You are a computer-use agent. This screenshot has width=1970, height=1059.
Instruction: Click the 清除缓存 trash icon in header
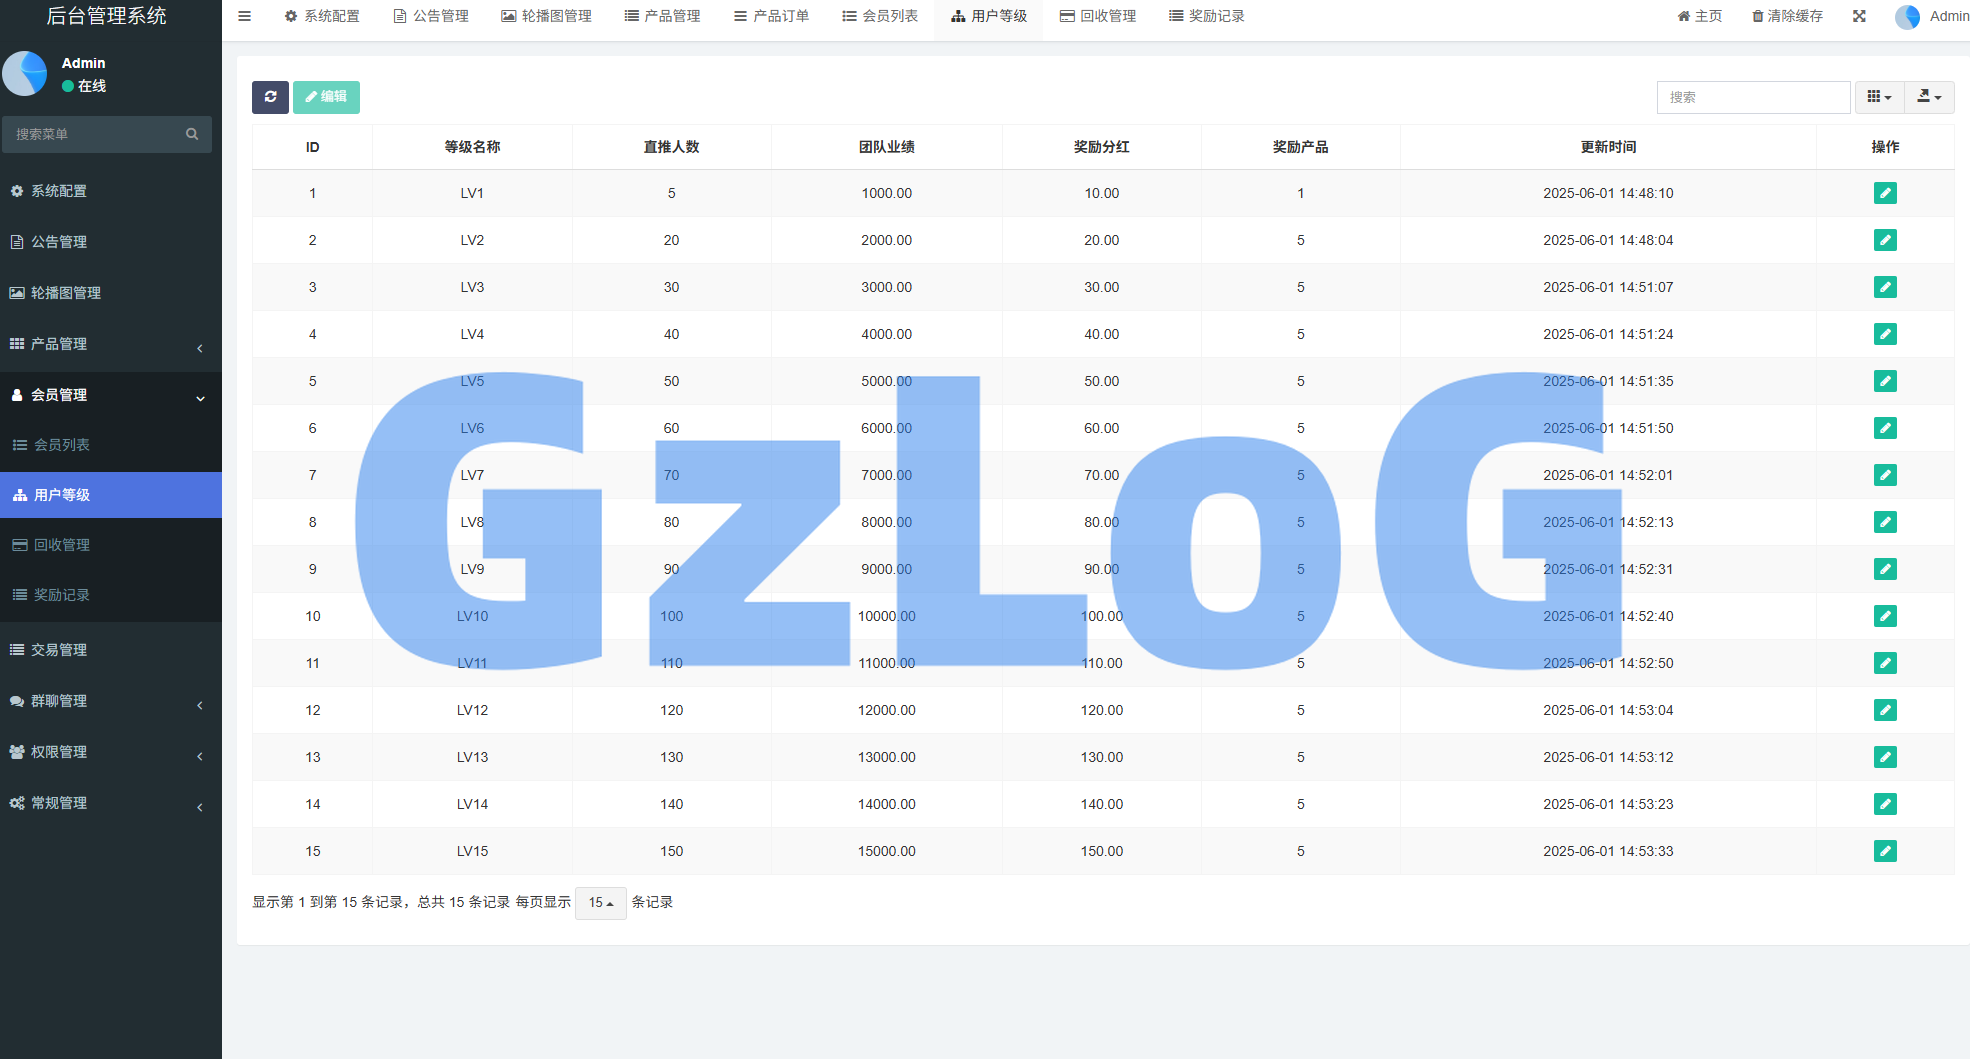tap(1757, 16)
